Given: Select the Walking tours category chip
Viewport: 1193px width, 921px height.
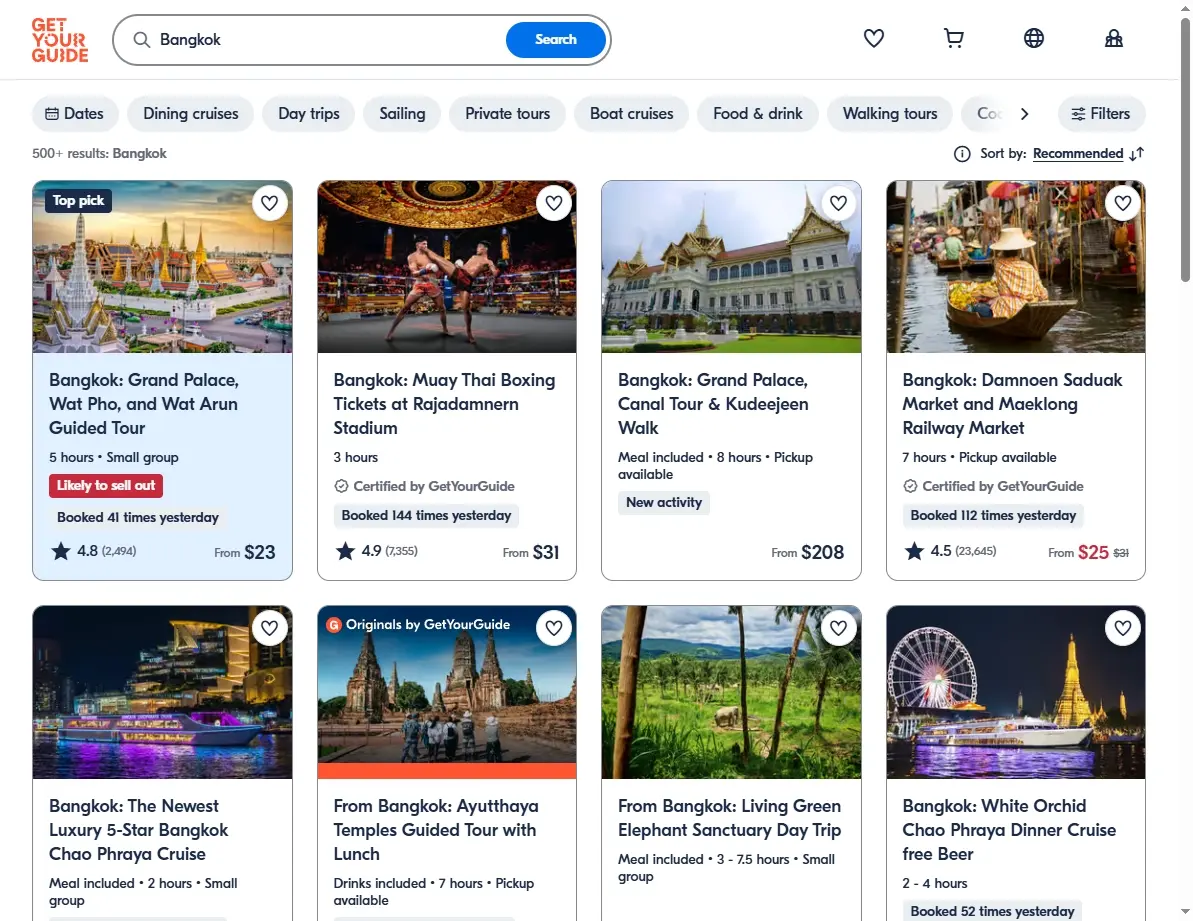Looking at the screenshot, I should [889, 114].
